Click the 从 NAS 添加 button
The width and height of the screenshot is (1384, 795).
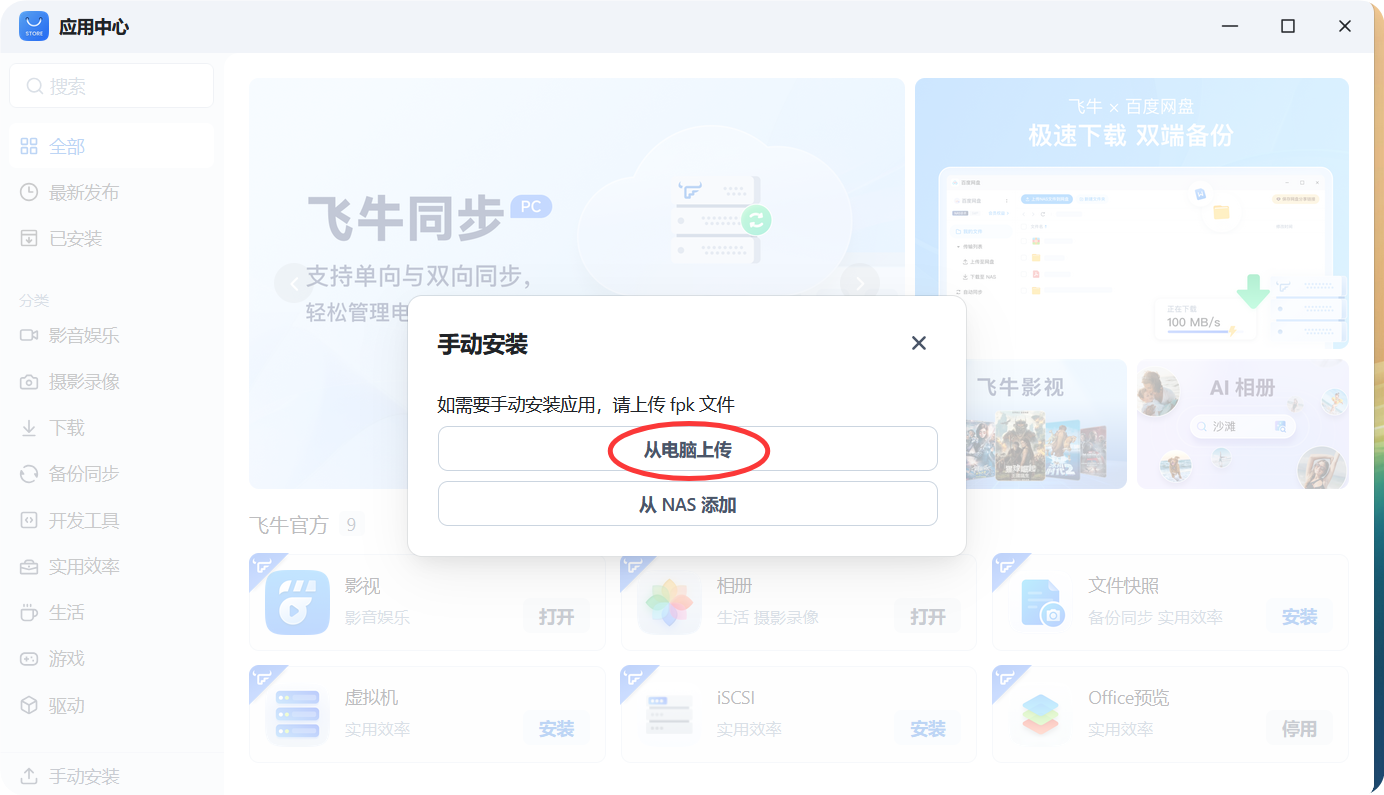pos(687,503)
